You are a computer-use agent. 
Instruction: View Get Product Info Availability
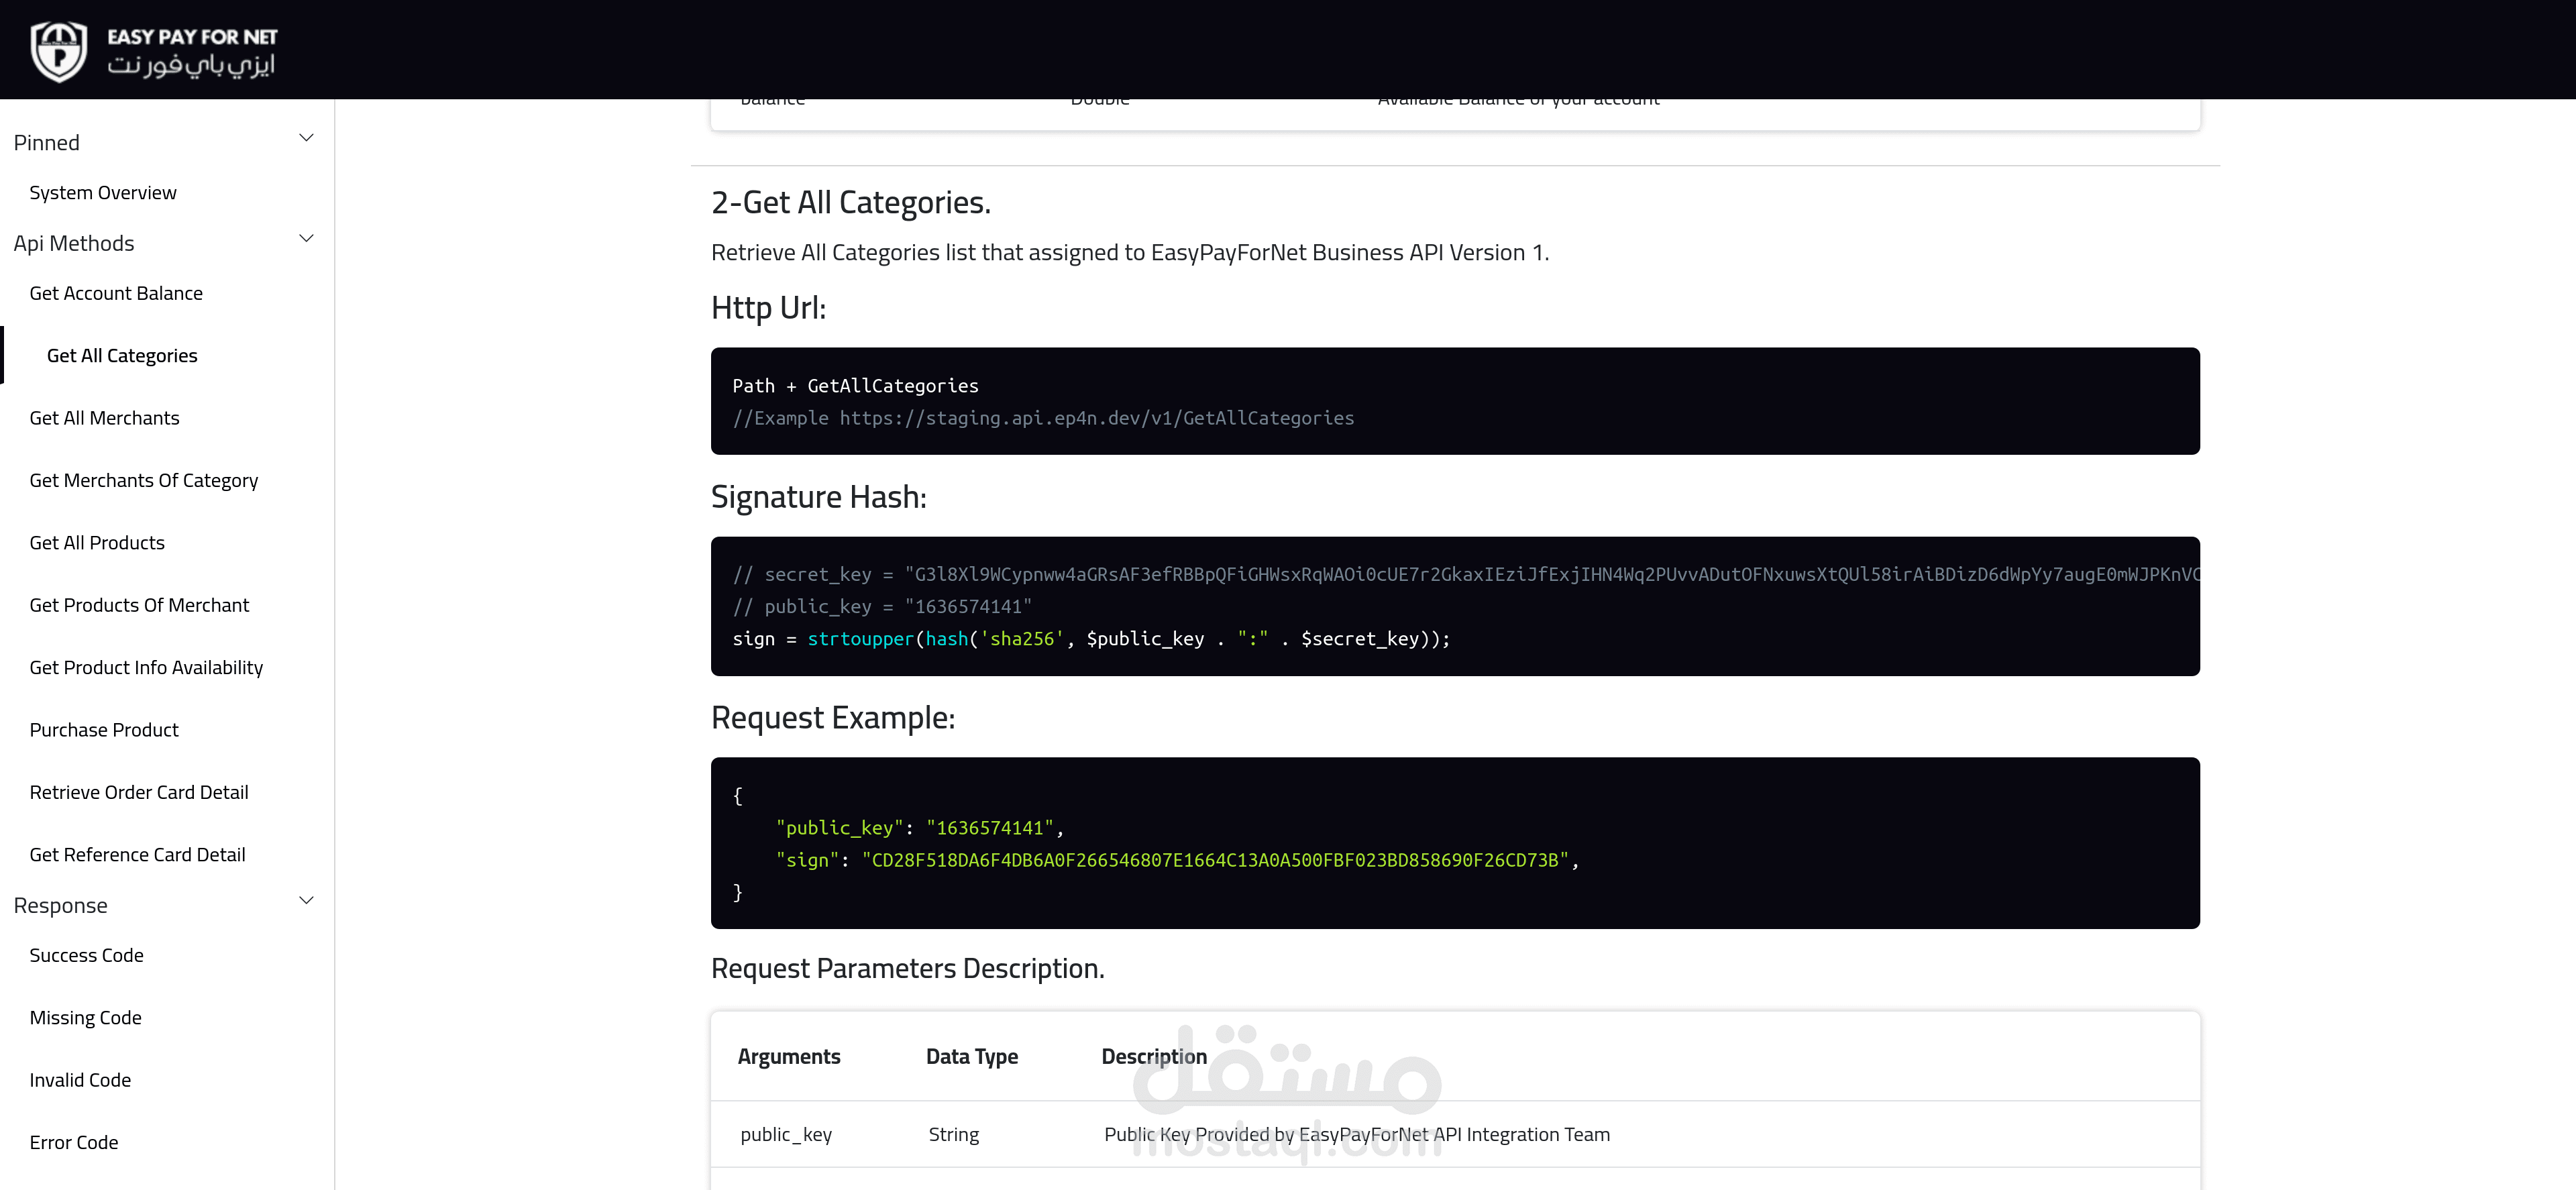(146, 668)
